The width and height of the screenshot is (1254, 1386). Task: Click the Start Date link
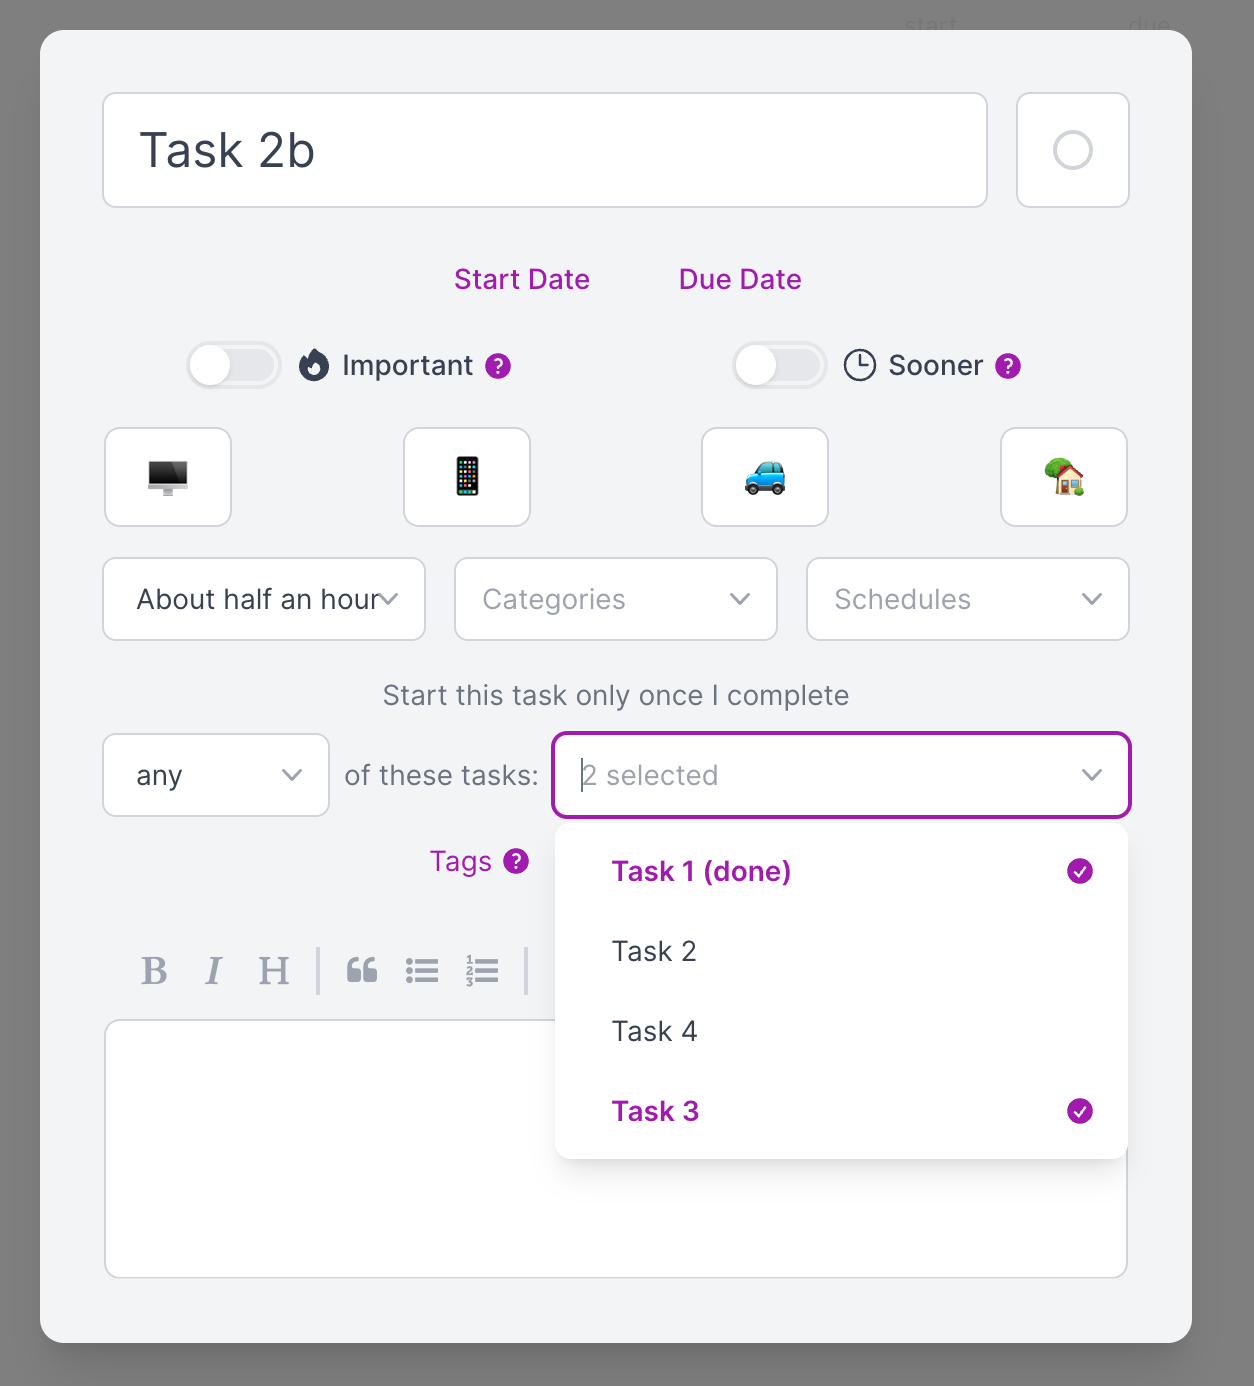coord(522,279)
